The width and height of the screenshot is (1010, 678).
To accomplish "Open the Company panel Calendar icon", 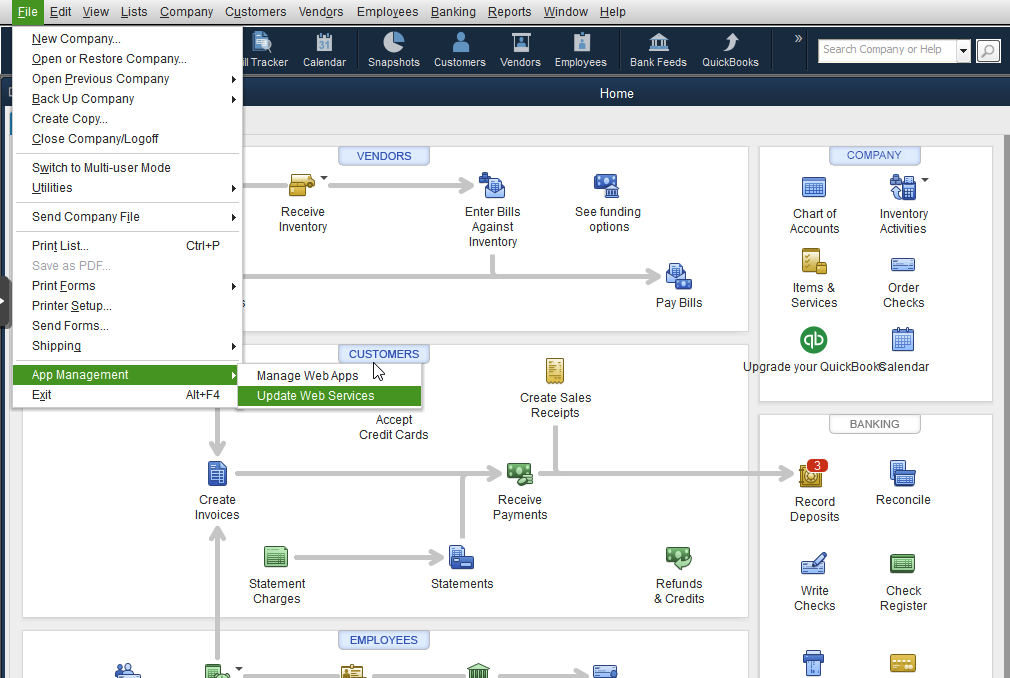I will (x=902, y=340).
